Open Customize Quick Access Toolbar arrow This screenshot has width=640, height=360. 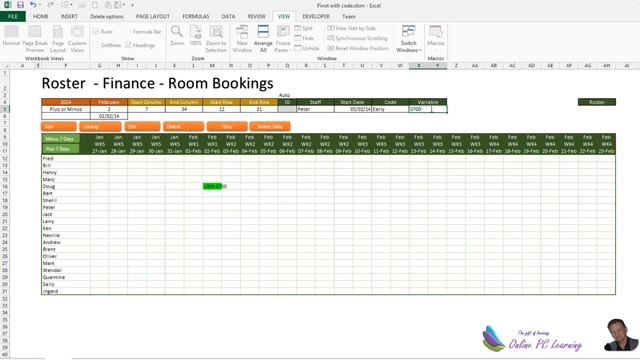pos(133,5)
